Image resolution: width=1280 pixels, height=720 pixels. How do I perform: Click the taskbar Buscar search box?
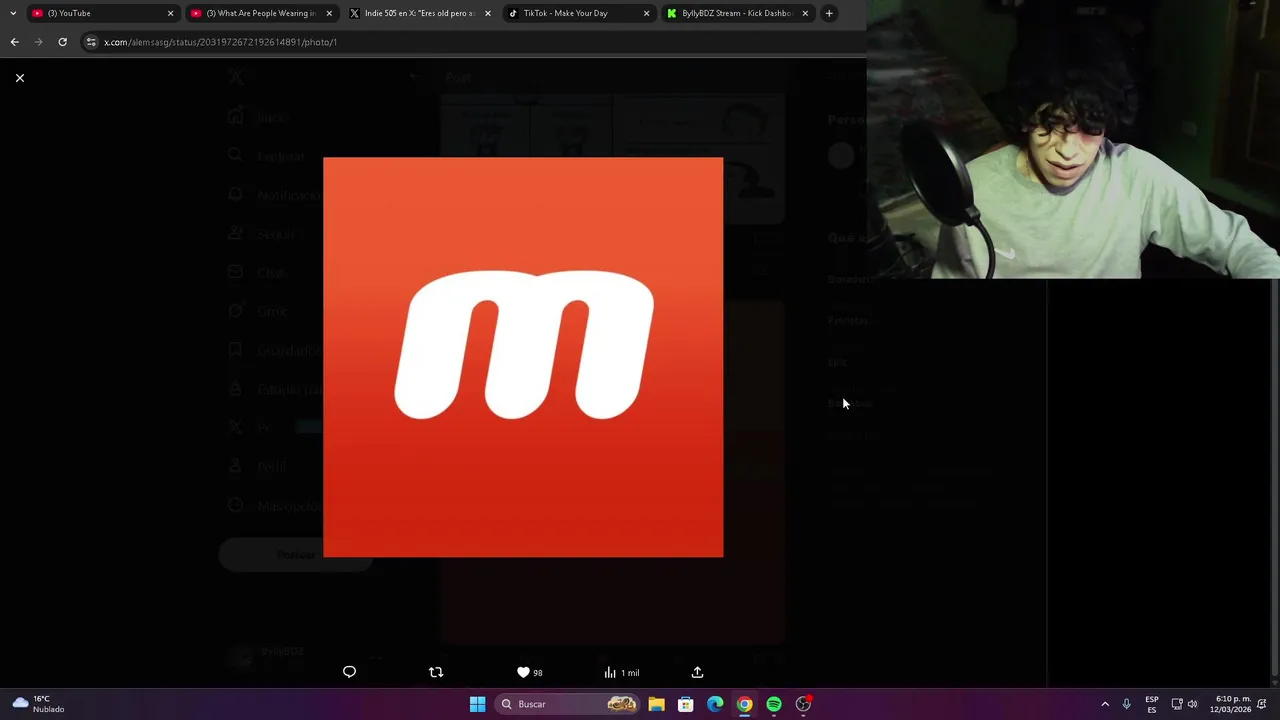[x=569, y=704]
